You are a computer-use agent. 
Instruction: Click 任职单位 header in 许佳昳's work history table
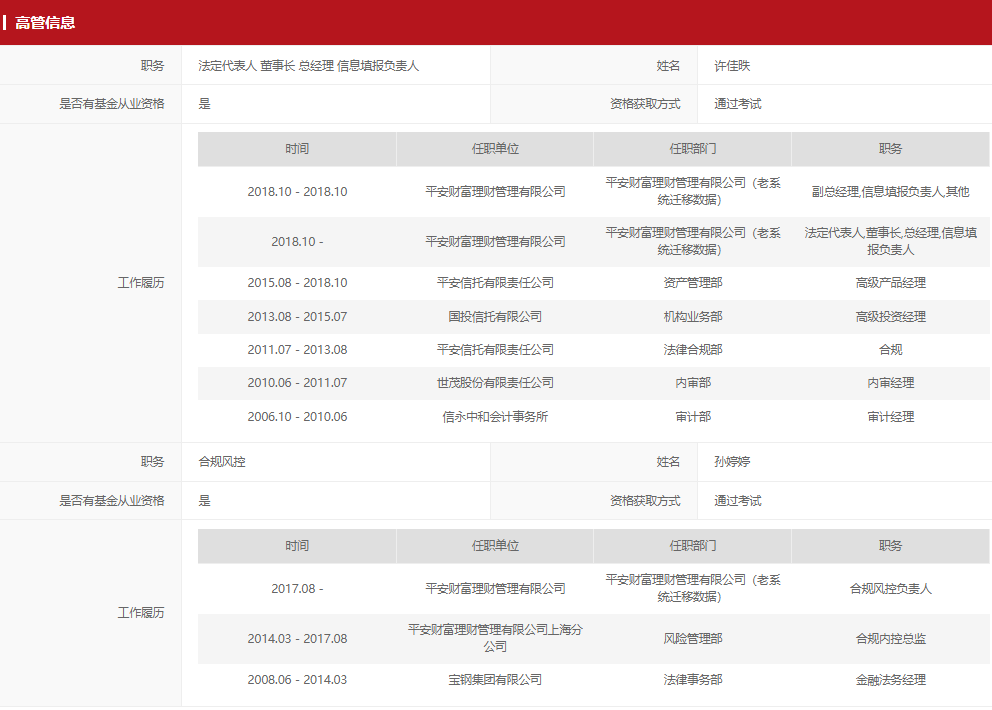click(x=495, y=149)
